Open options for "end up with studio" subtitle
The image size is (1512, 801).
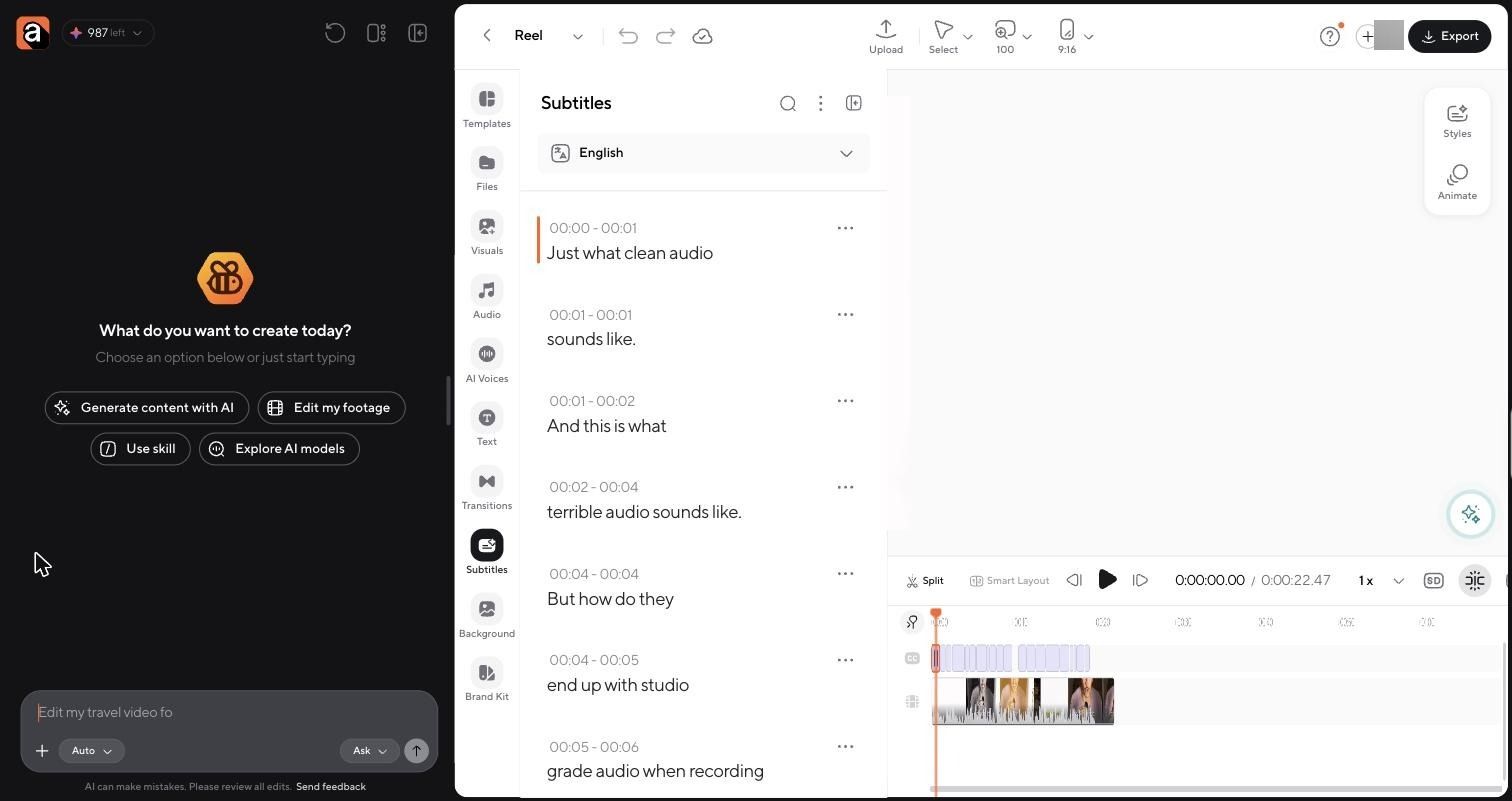(x=845, y=660)
